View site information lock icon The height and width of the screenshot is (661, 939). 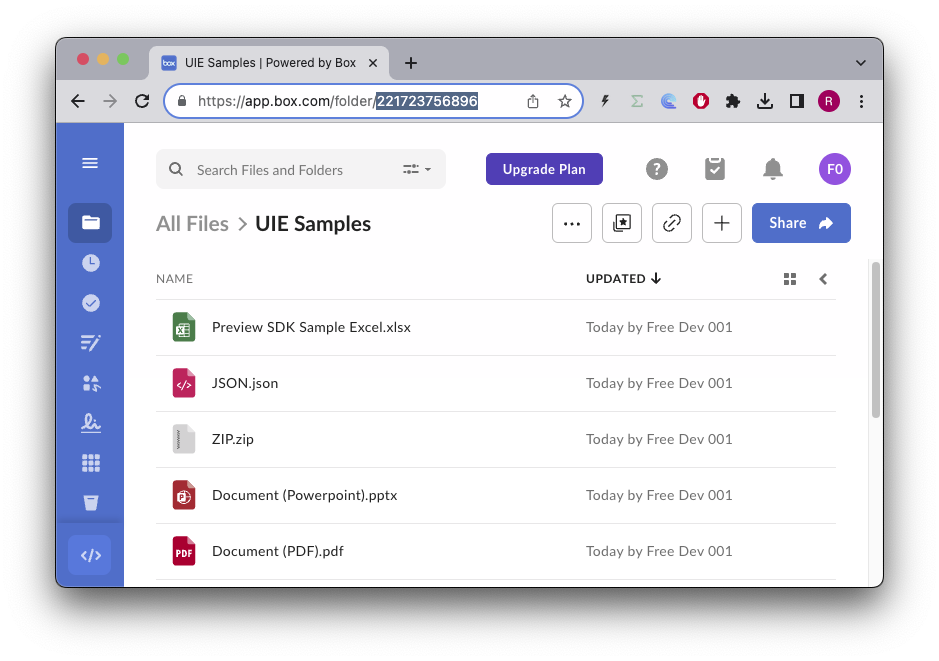pos(182,101)
